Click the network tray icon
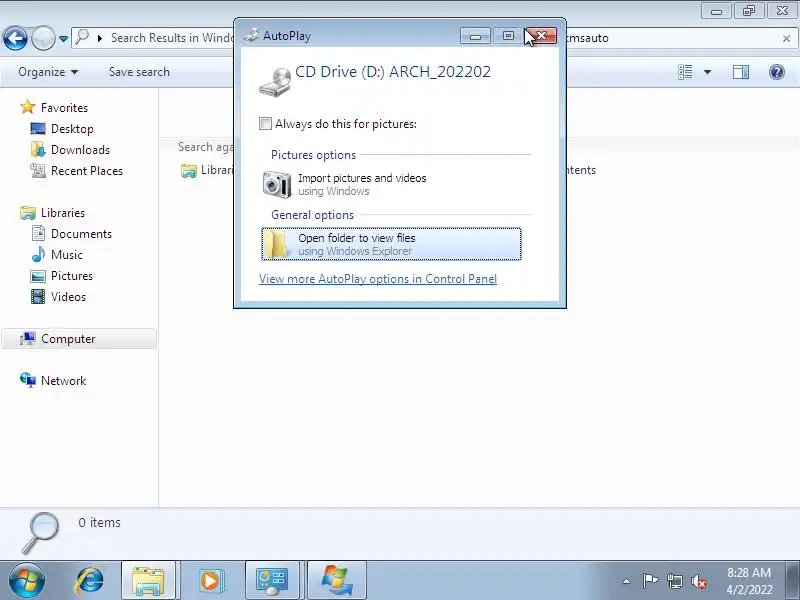 pos(674,581)
